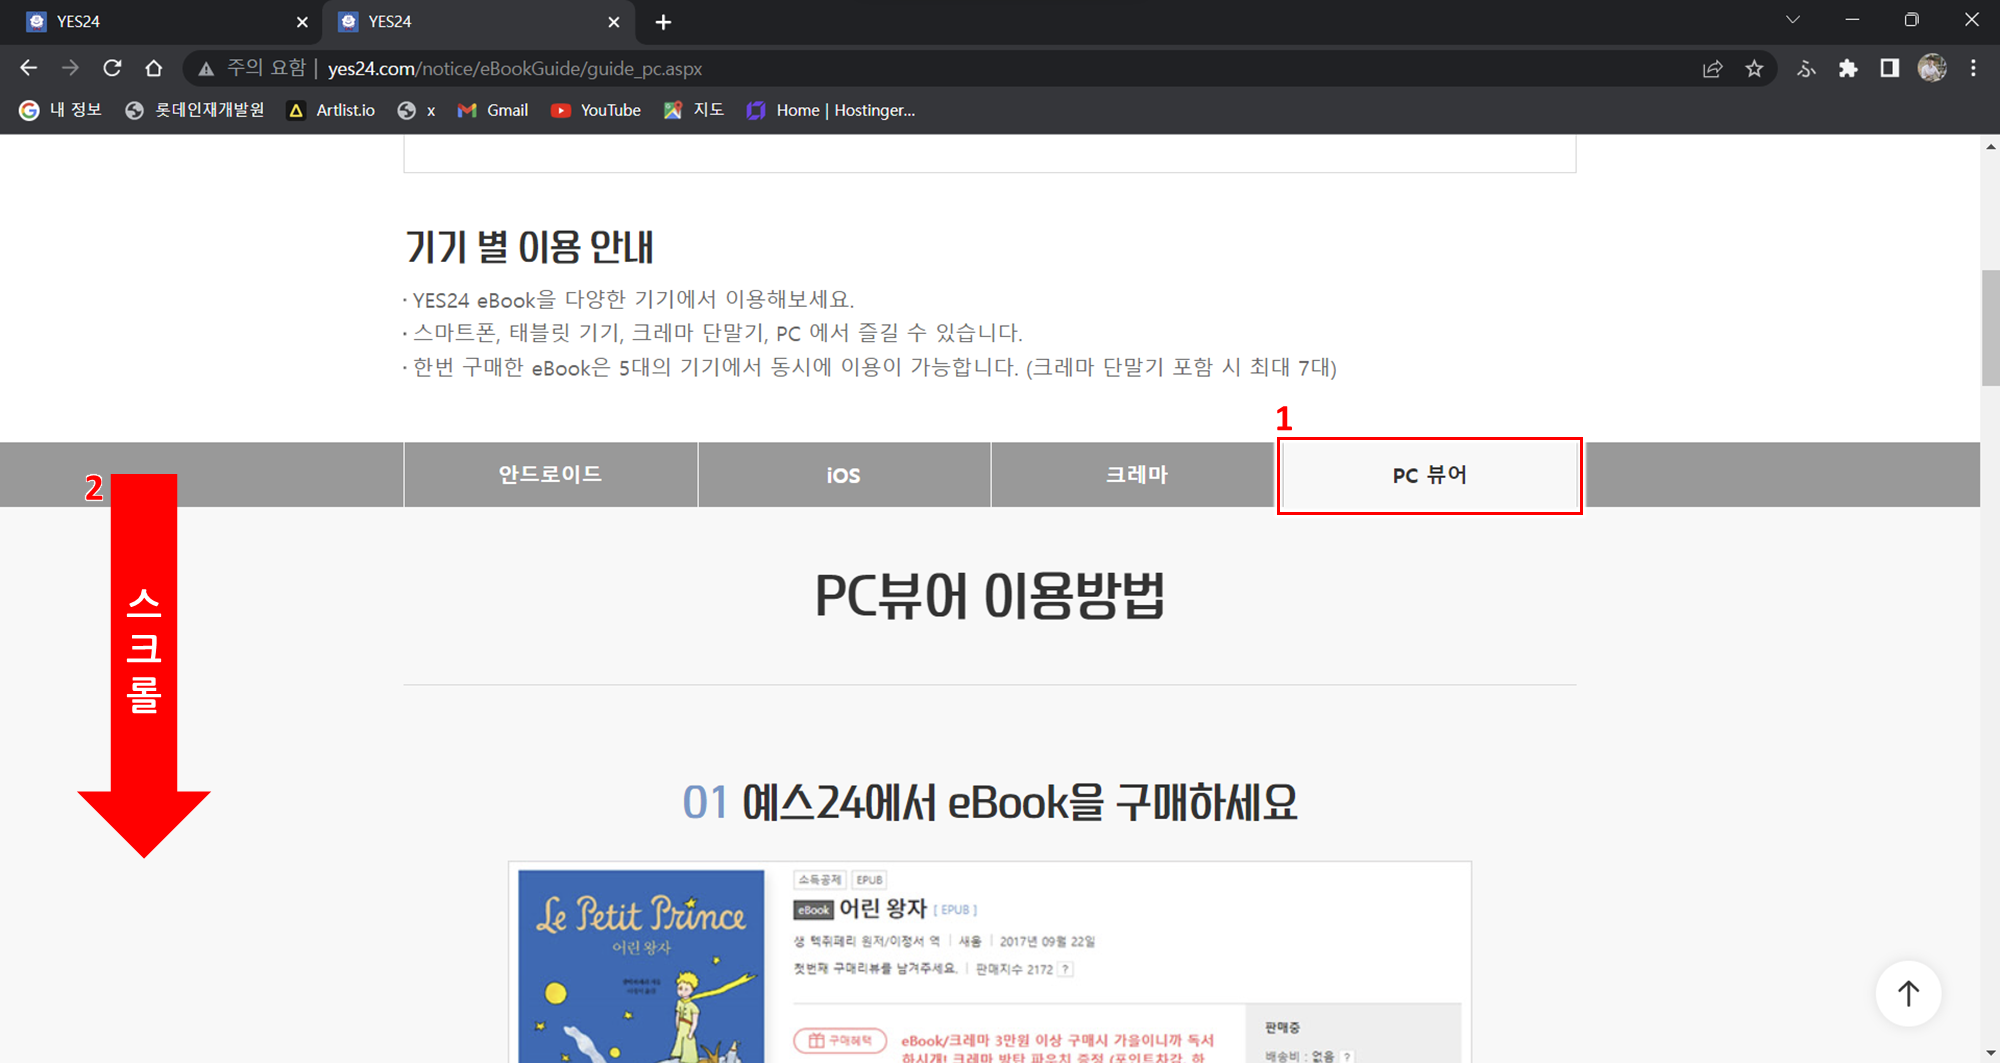Click the PC뷰어 이용방법 heading
The image size is (2000, 1063).
[x=990, y=596]
